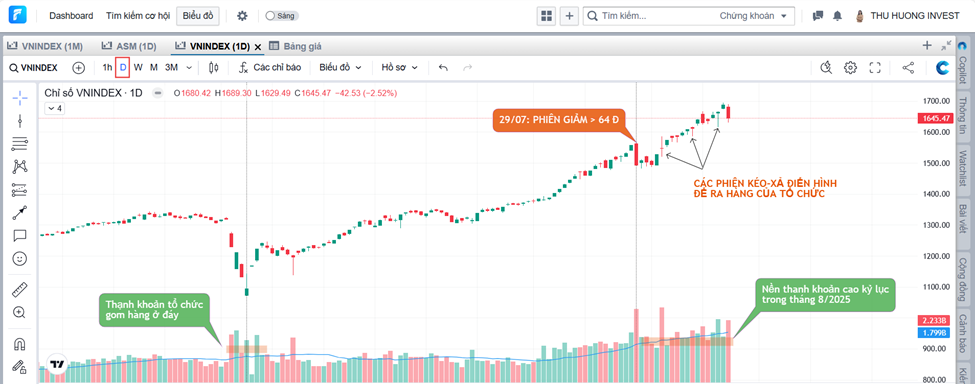Open the Watchlist side tab

[x=963, y=170]
